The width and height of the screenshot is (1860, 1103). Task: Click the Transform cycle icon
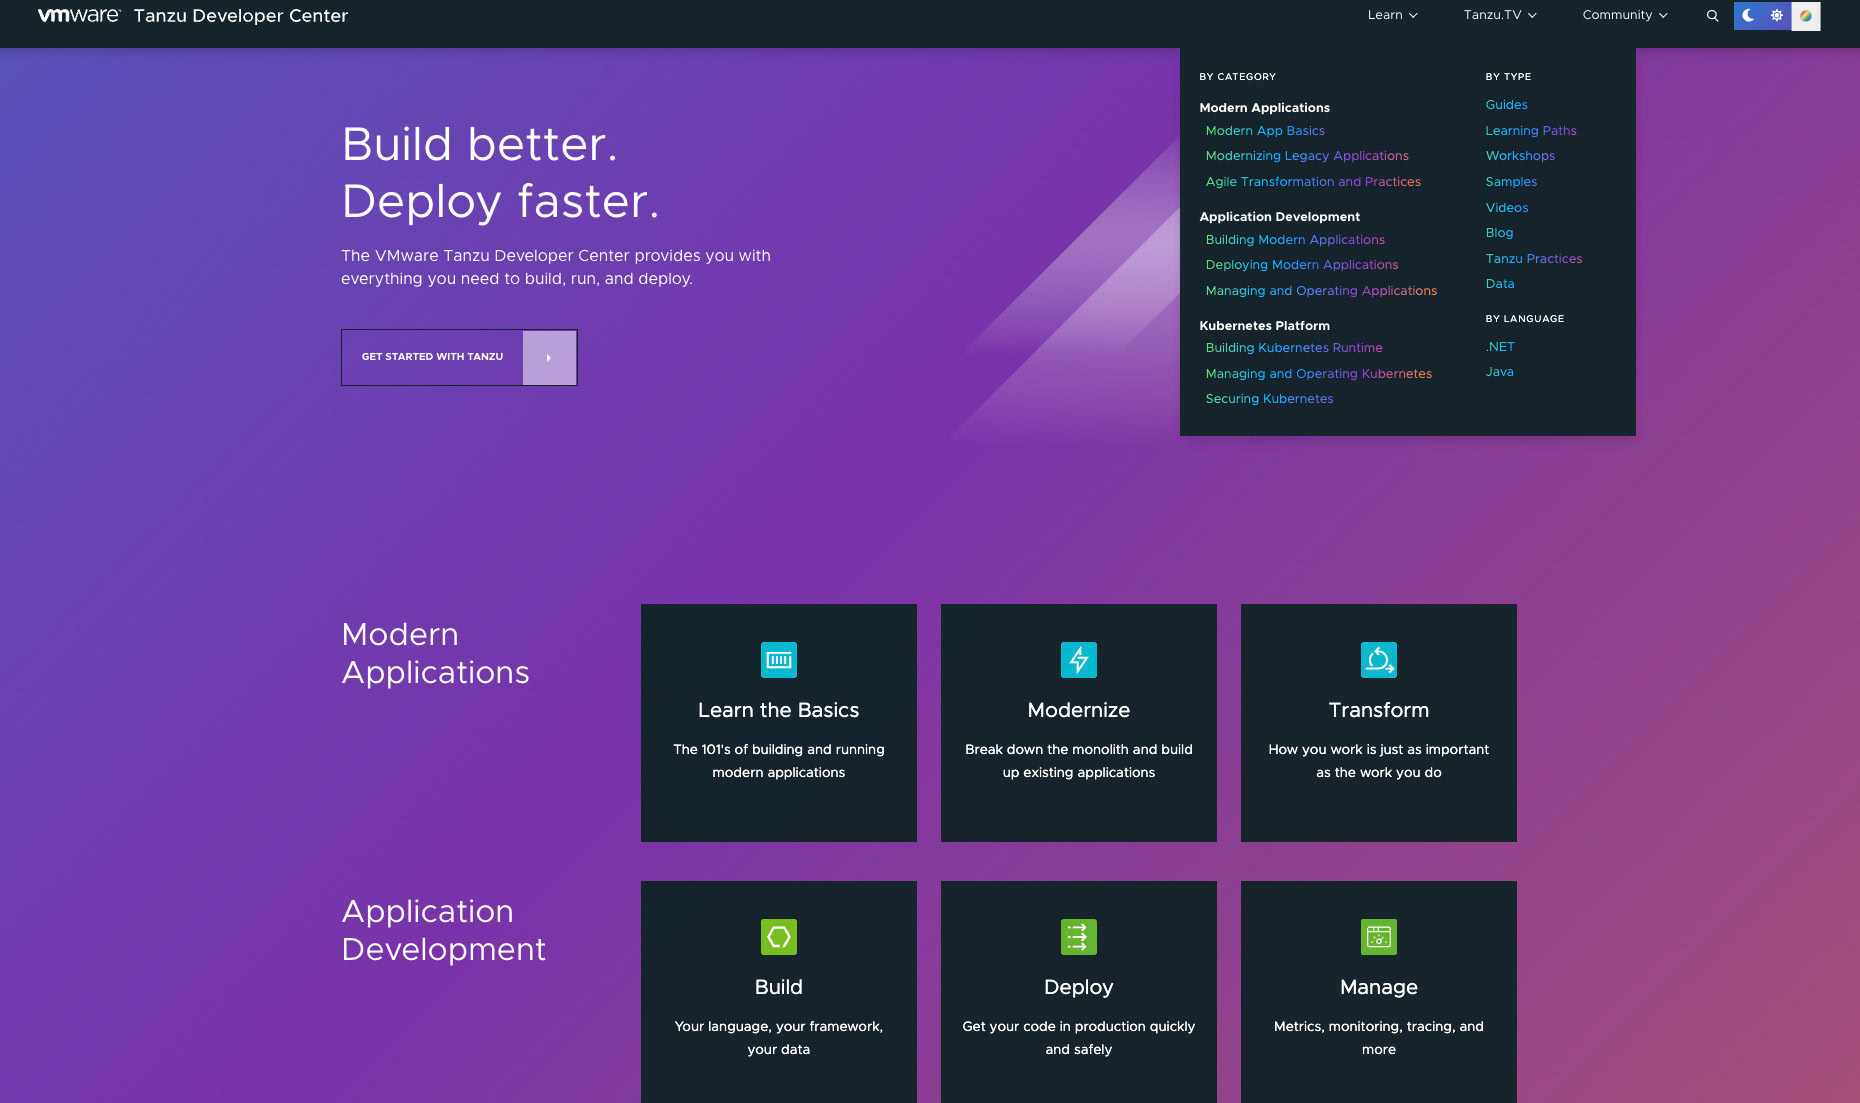click(x=1379, y=660)
